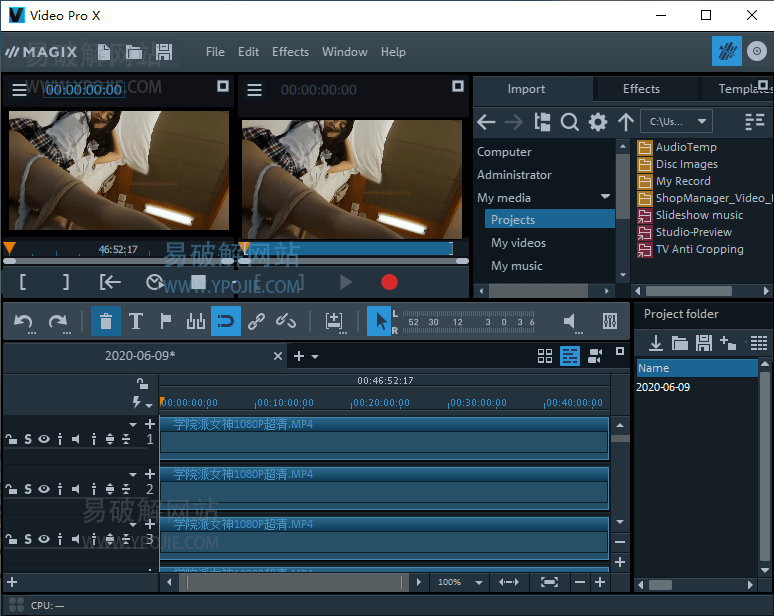
Task: Open the source monitor hamburger menu
Action: point(19,90)
